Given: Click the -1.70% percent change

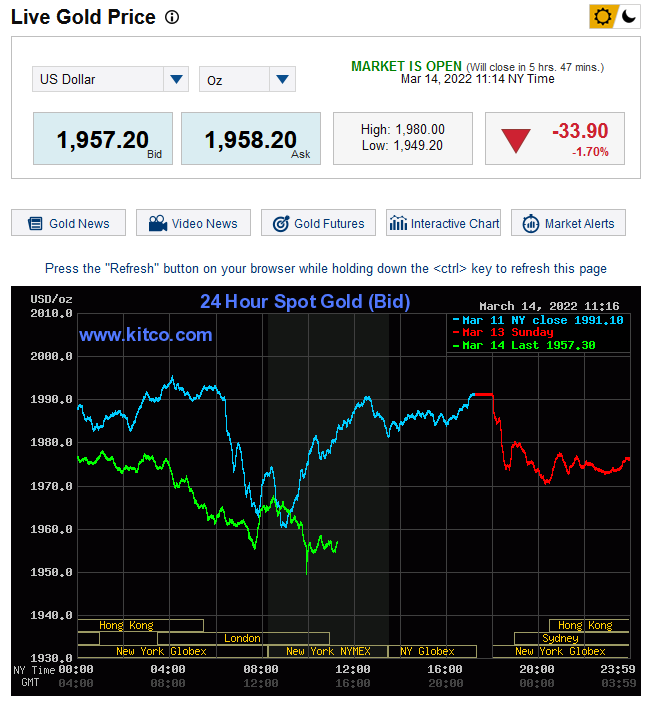Looking at the screenshot, I should point(590,152).
